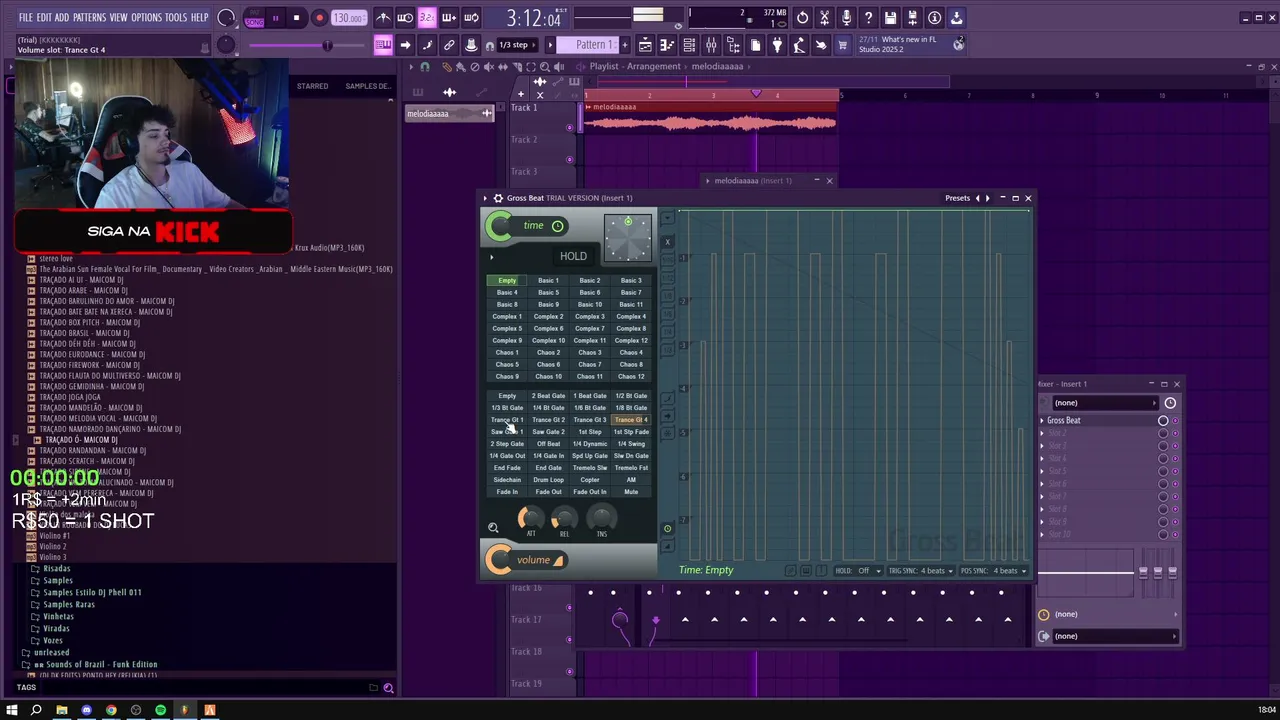Click the HOLD button in Gross Beat
The width and height of the screenshot is (1280, 720).
click(573, 256)
